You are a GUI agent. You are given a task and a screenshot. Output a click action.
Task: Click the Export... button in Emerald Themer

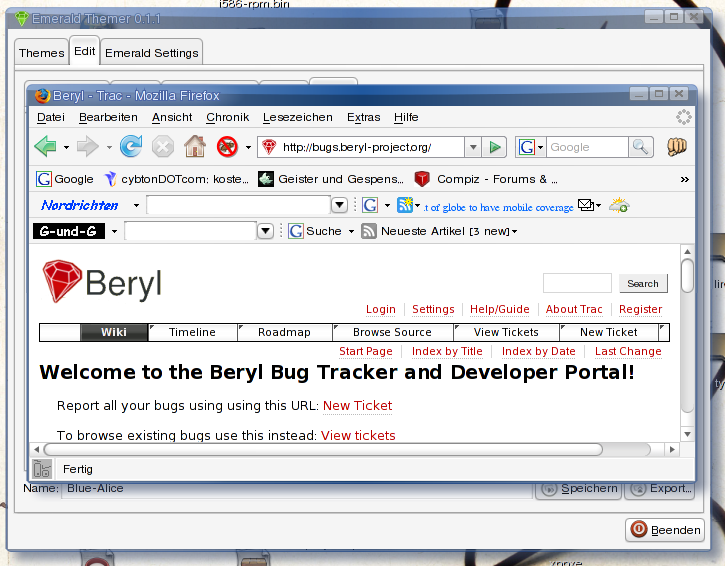[x=660, y=489]
